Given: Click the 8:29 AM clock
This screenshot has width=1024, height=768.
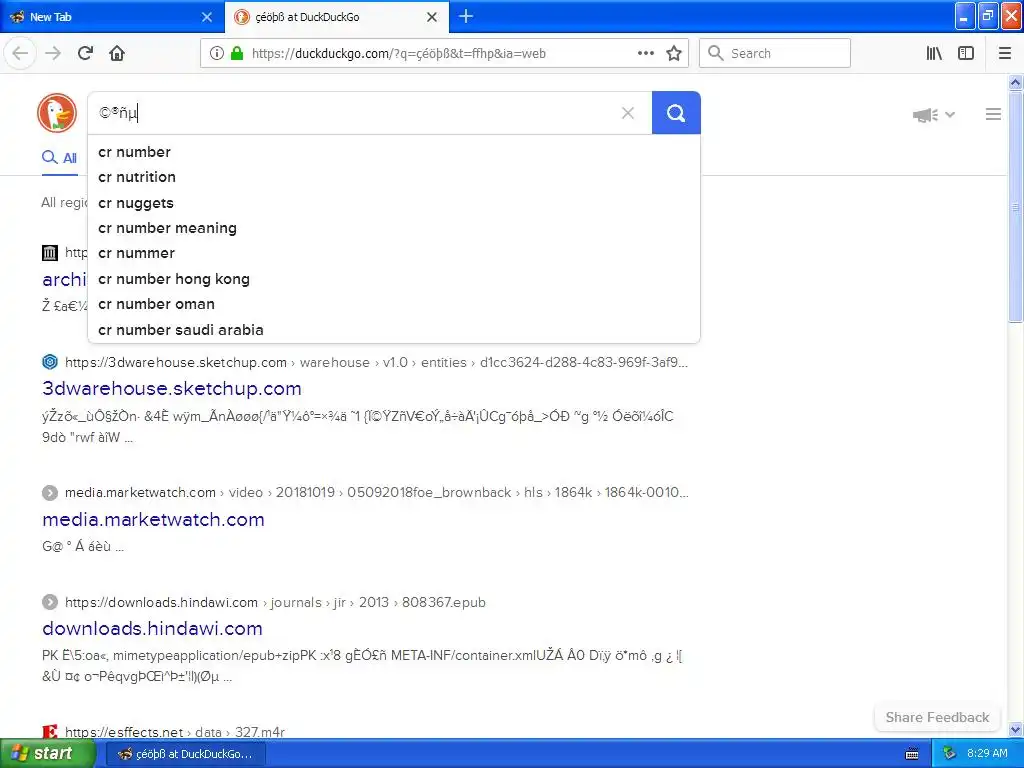Looking at the screenshot, I should 986,754.
